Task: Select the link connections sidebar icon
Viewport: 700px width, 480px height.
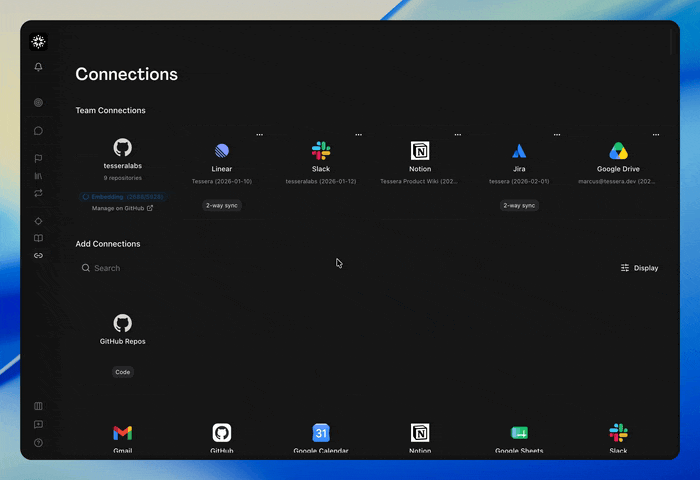Action: click(x=38, y=255)
